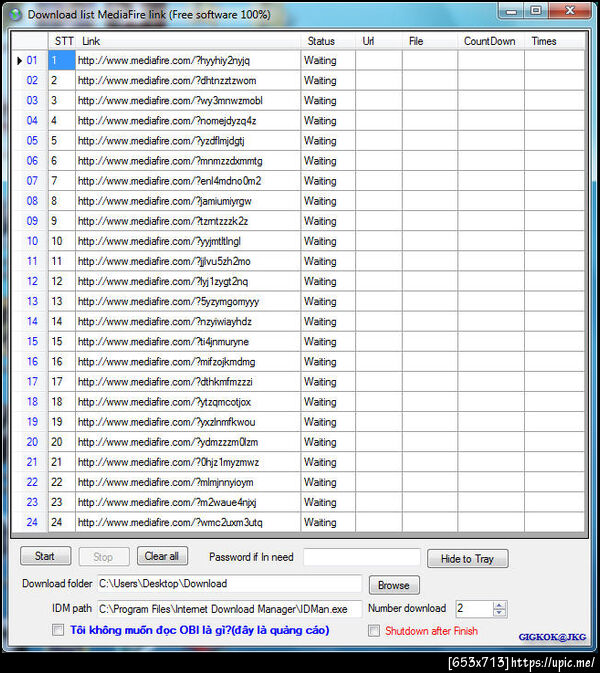Select link cell '?jamiumiyrgw'
This screenshot has height=673, width=600.
click(188, 201)
